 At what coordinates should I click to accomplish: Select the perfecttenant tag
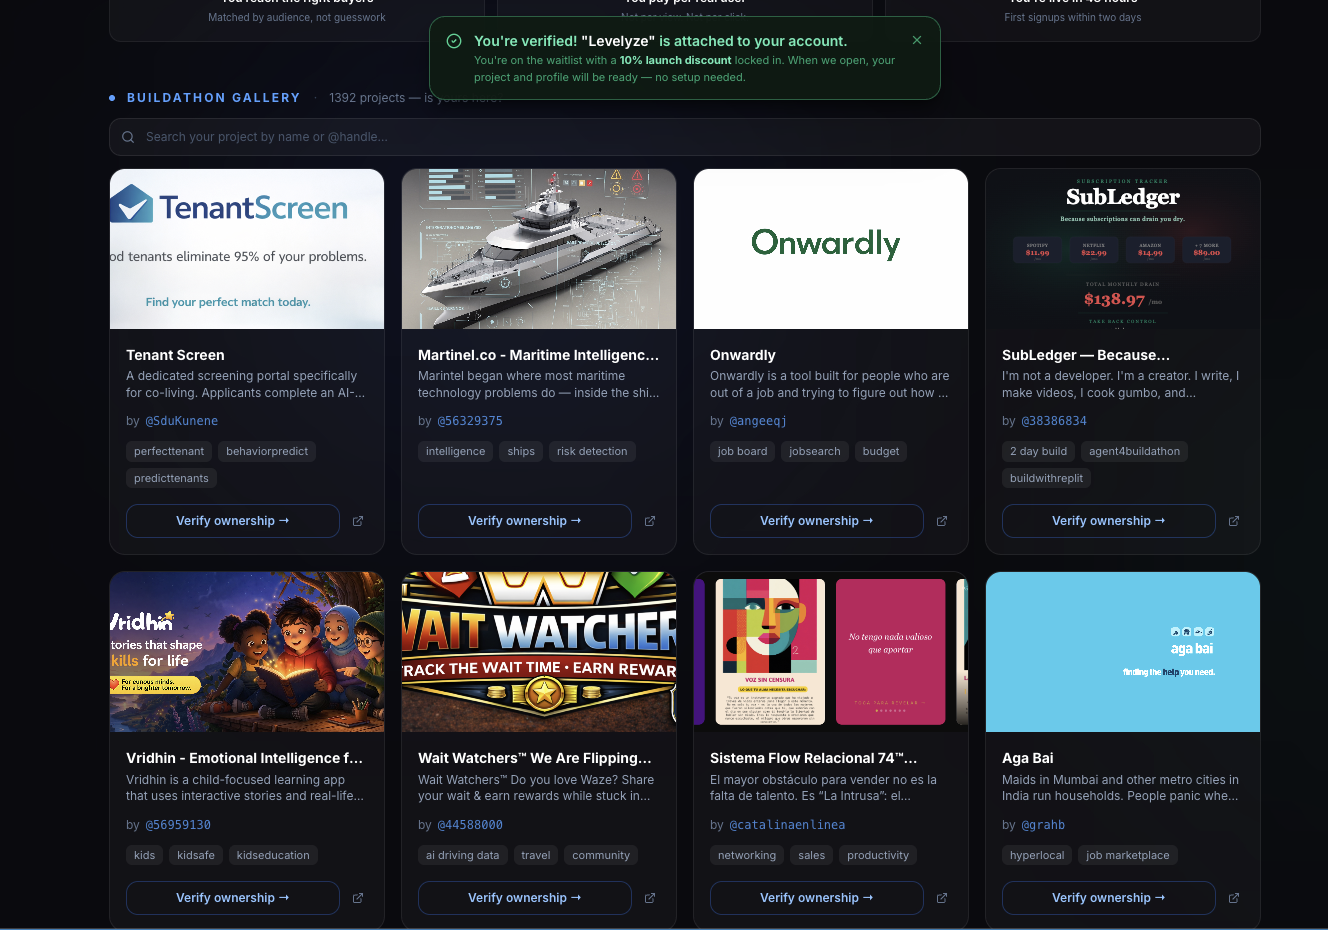click(169, 451)
